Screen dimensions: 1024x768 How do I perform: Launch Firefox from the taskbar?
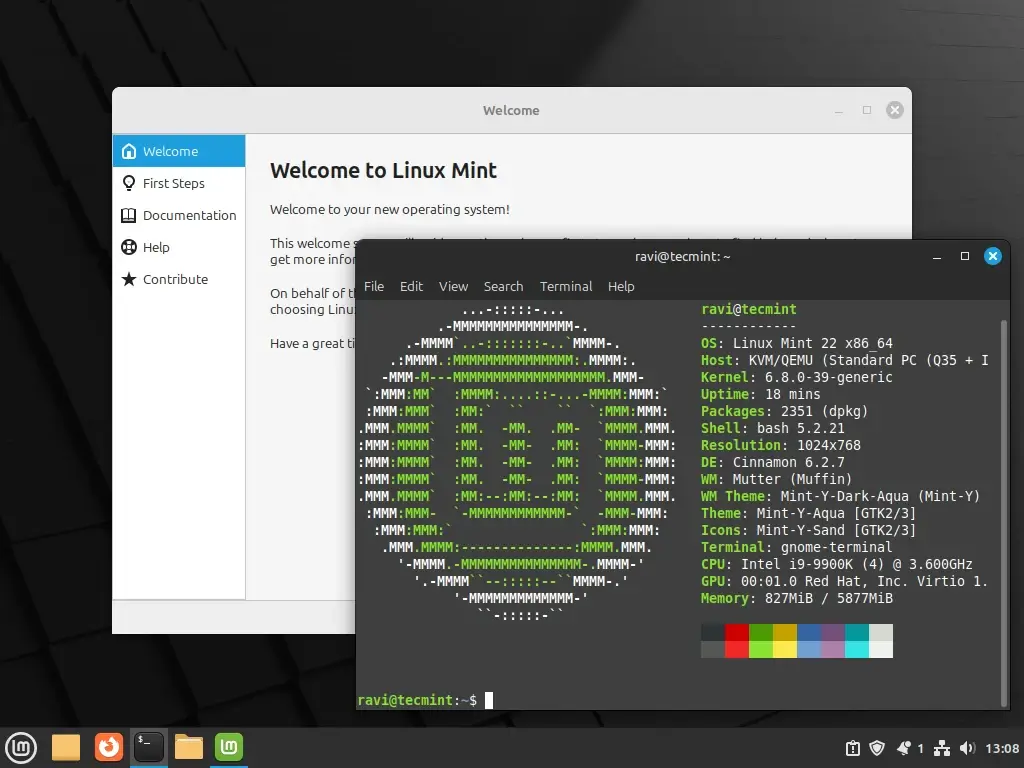pos(108,747)
